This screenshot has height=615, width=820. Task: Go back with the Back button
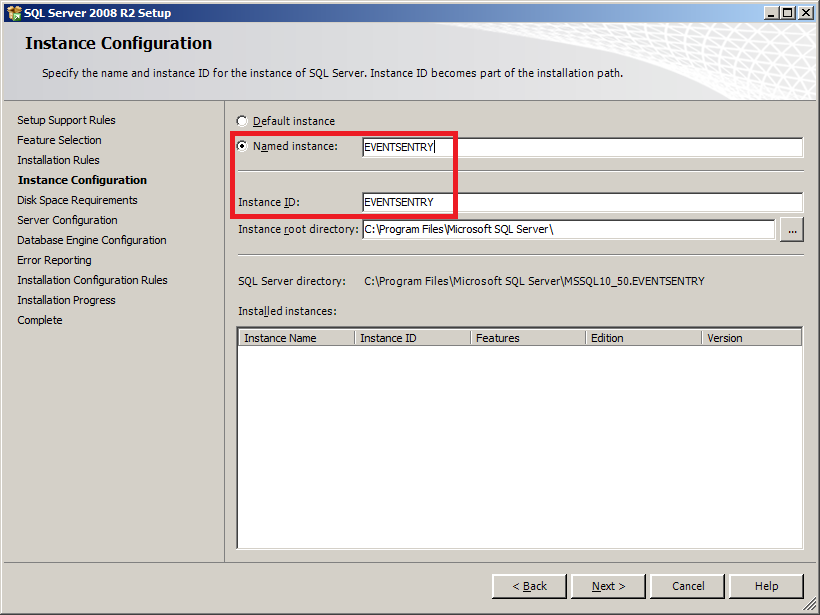pyautogui.click(x=529, y=586)
